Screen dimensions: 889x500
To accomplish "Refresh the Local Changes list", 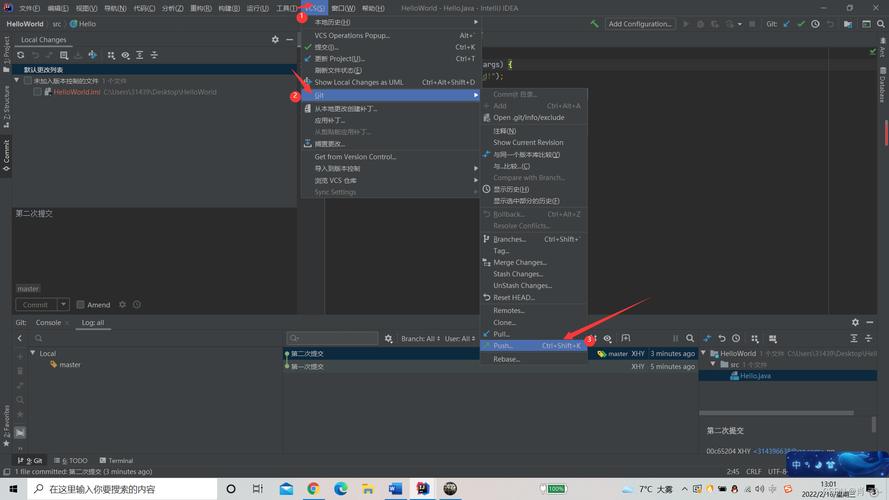I will pos(21,55).
